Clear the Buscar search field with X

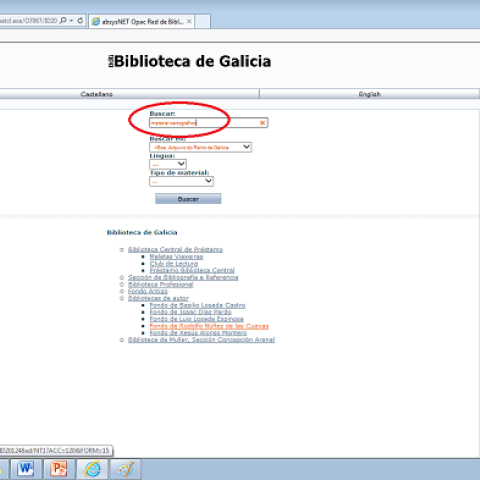[x=262, y=123]
